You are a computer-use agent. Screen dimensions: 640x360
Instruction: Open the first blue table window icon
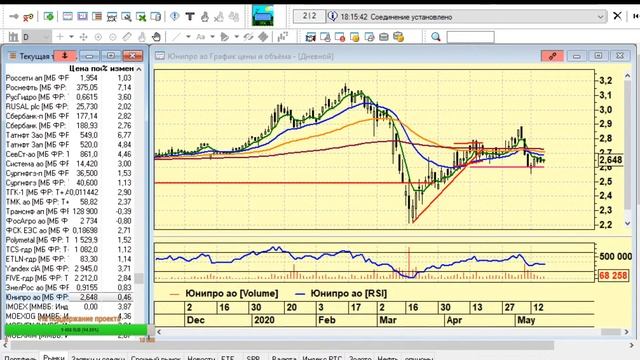click(67, 17)
